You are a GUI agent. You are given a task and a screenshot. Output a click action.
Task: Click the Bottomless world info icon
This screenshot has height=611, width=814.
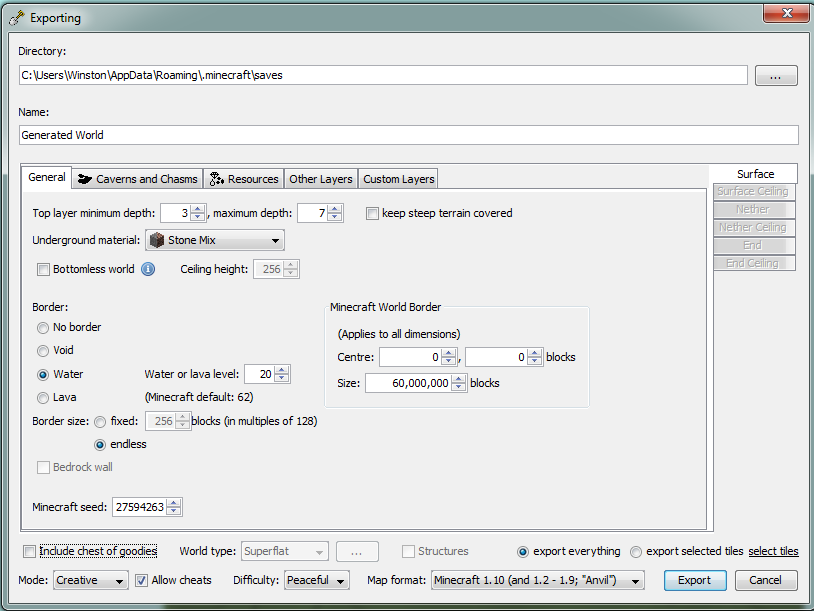(148, 269)
